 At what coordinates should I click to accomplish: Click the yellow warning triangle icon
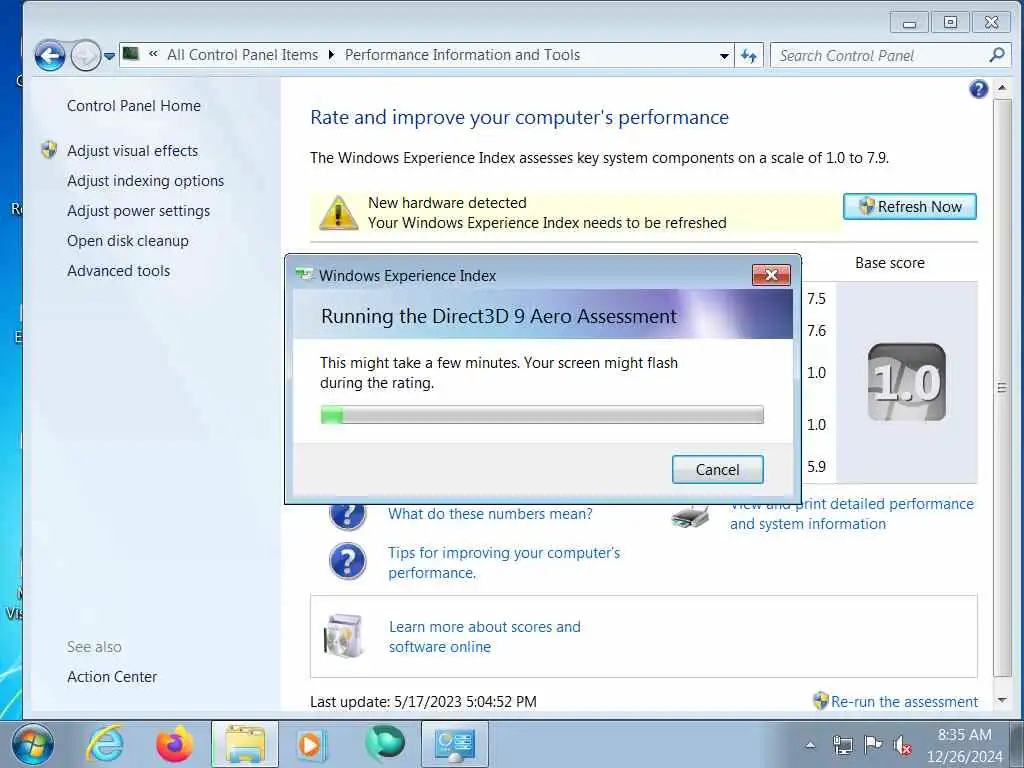point(338,213)
